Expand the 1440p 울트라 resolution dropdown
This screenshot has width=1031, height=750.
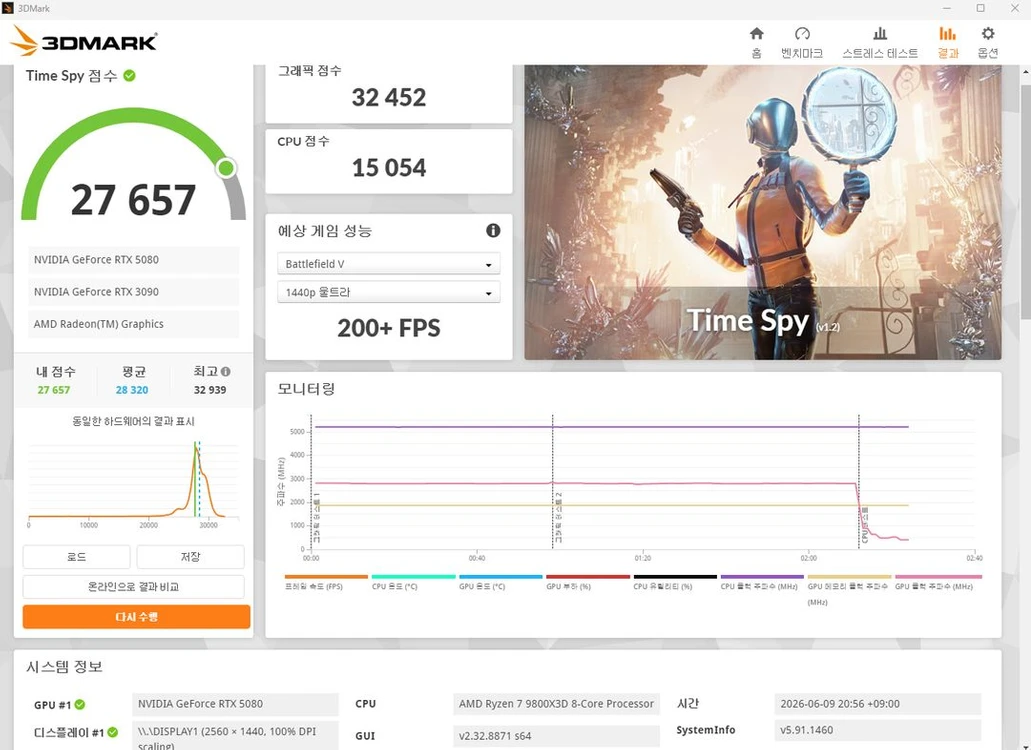389,293
